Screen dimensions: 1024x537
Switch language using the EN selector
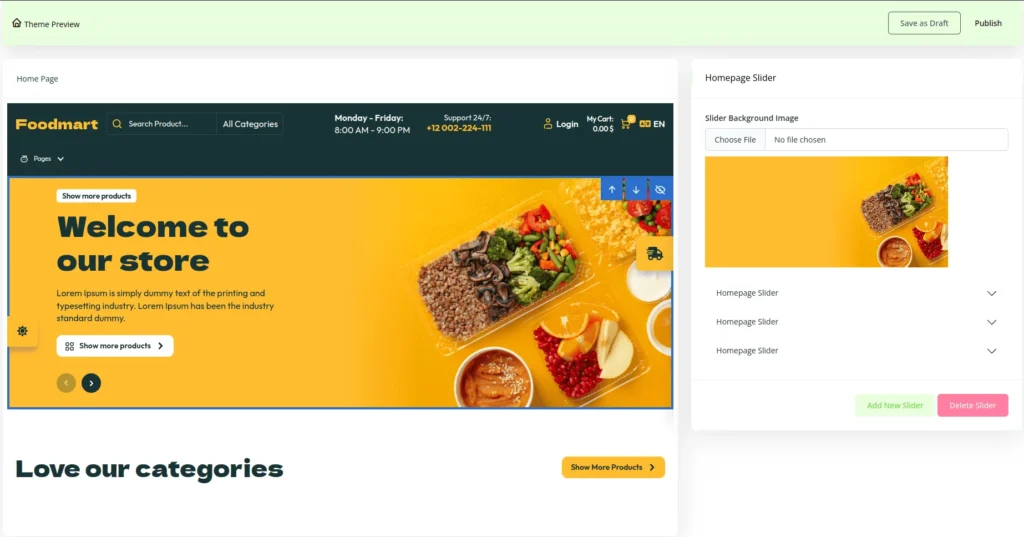pyautogui.click(x=652, y=123)
